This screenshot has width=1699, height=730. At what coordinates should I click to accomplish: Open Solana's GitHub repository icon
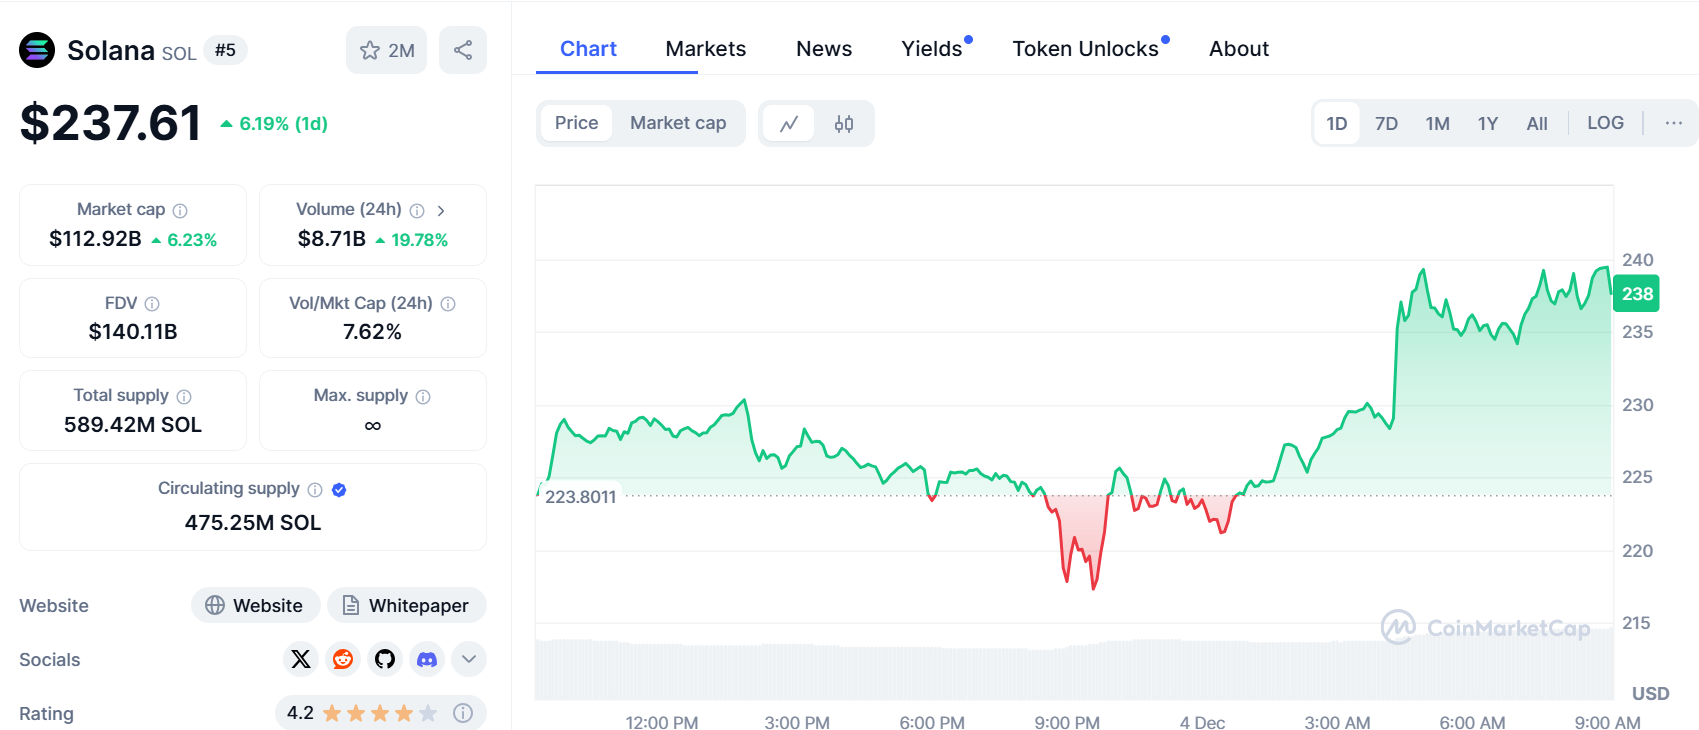385,659
